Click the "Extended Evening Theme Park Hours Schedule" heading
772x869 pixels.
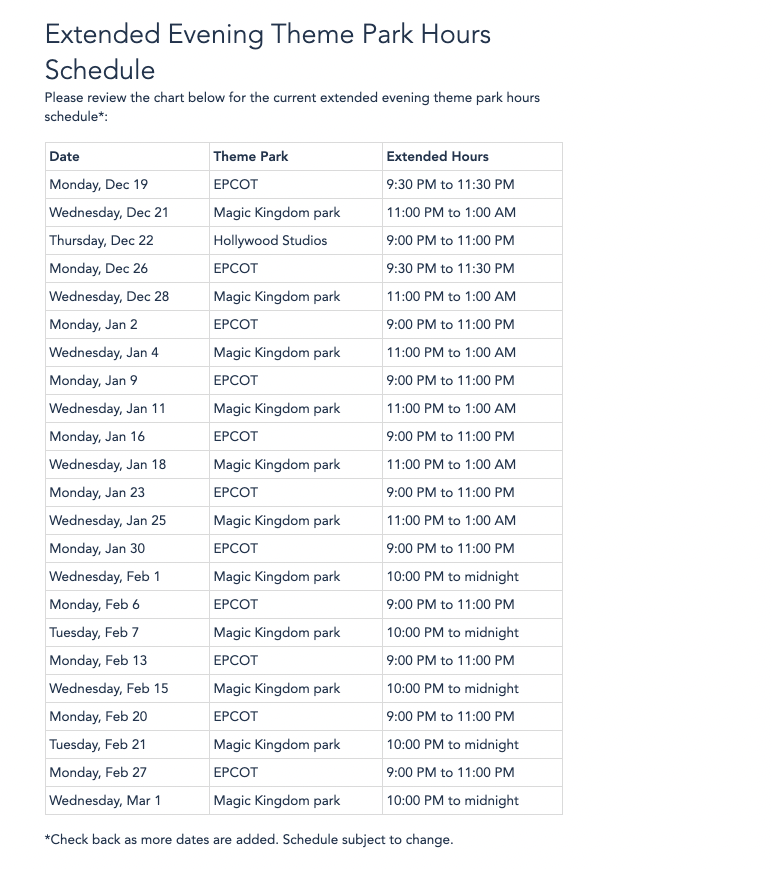(x=268, y=52)
